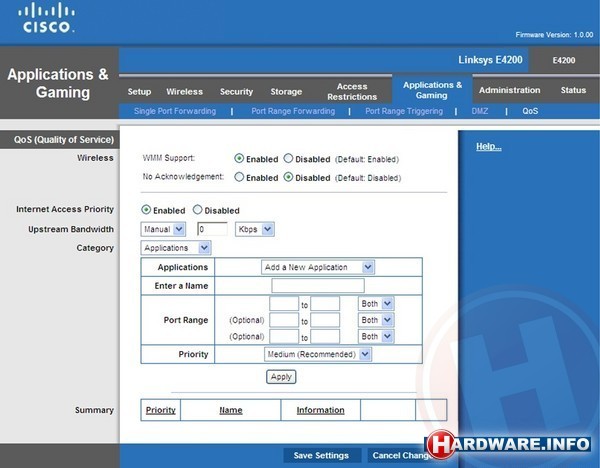This screenshot has height=468, width=600.
Task: Click the Cisco logo
Action: [46, 18]
